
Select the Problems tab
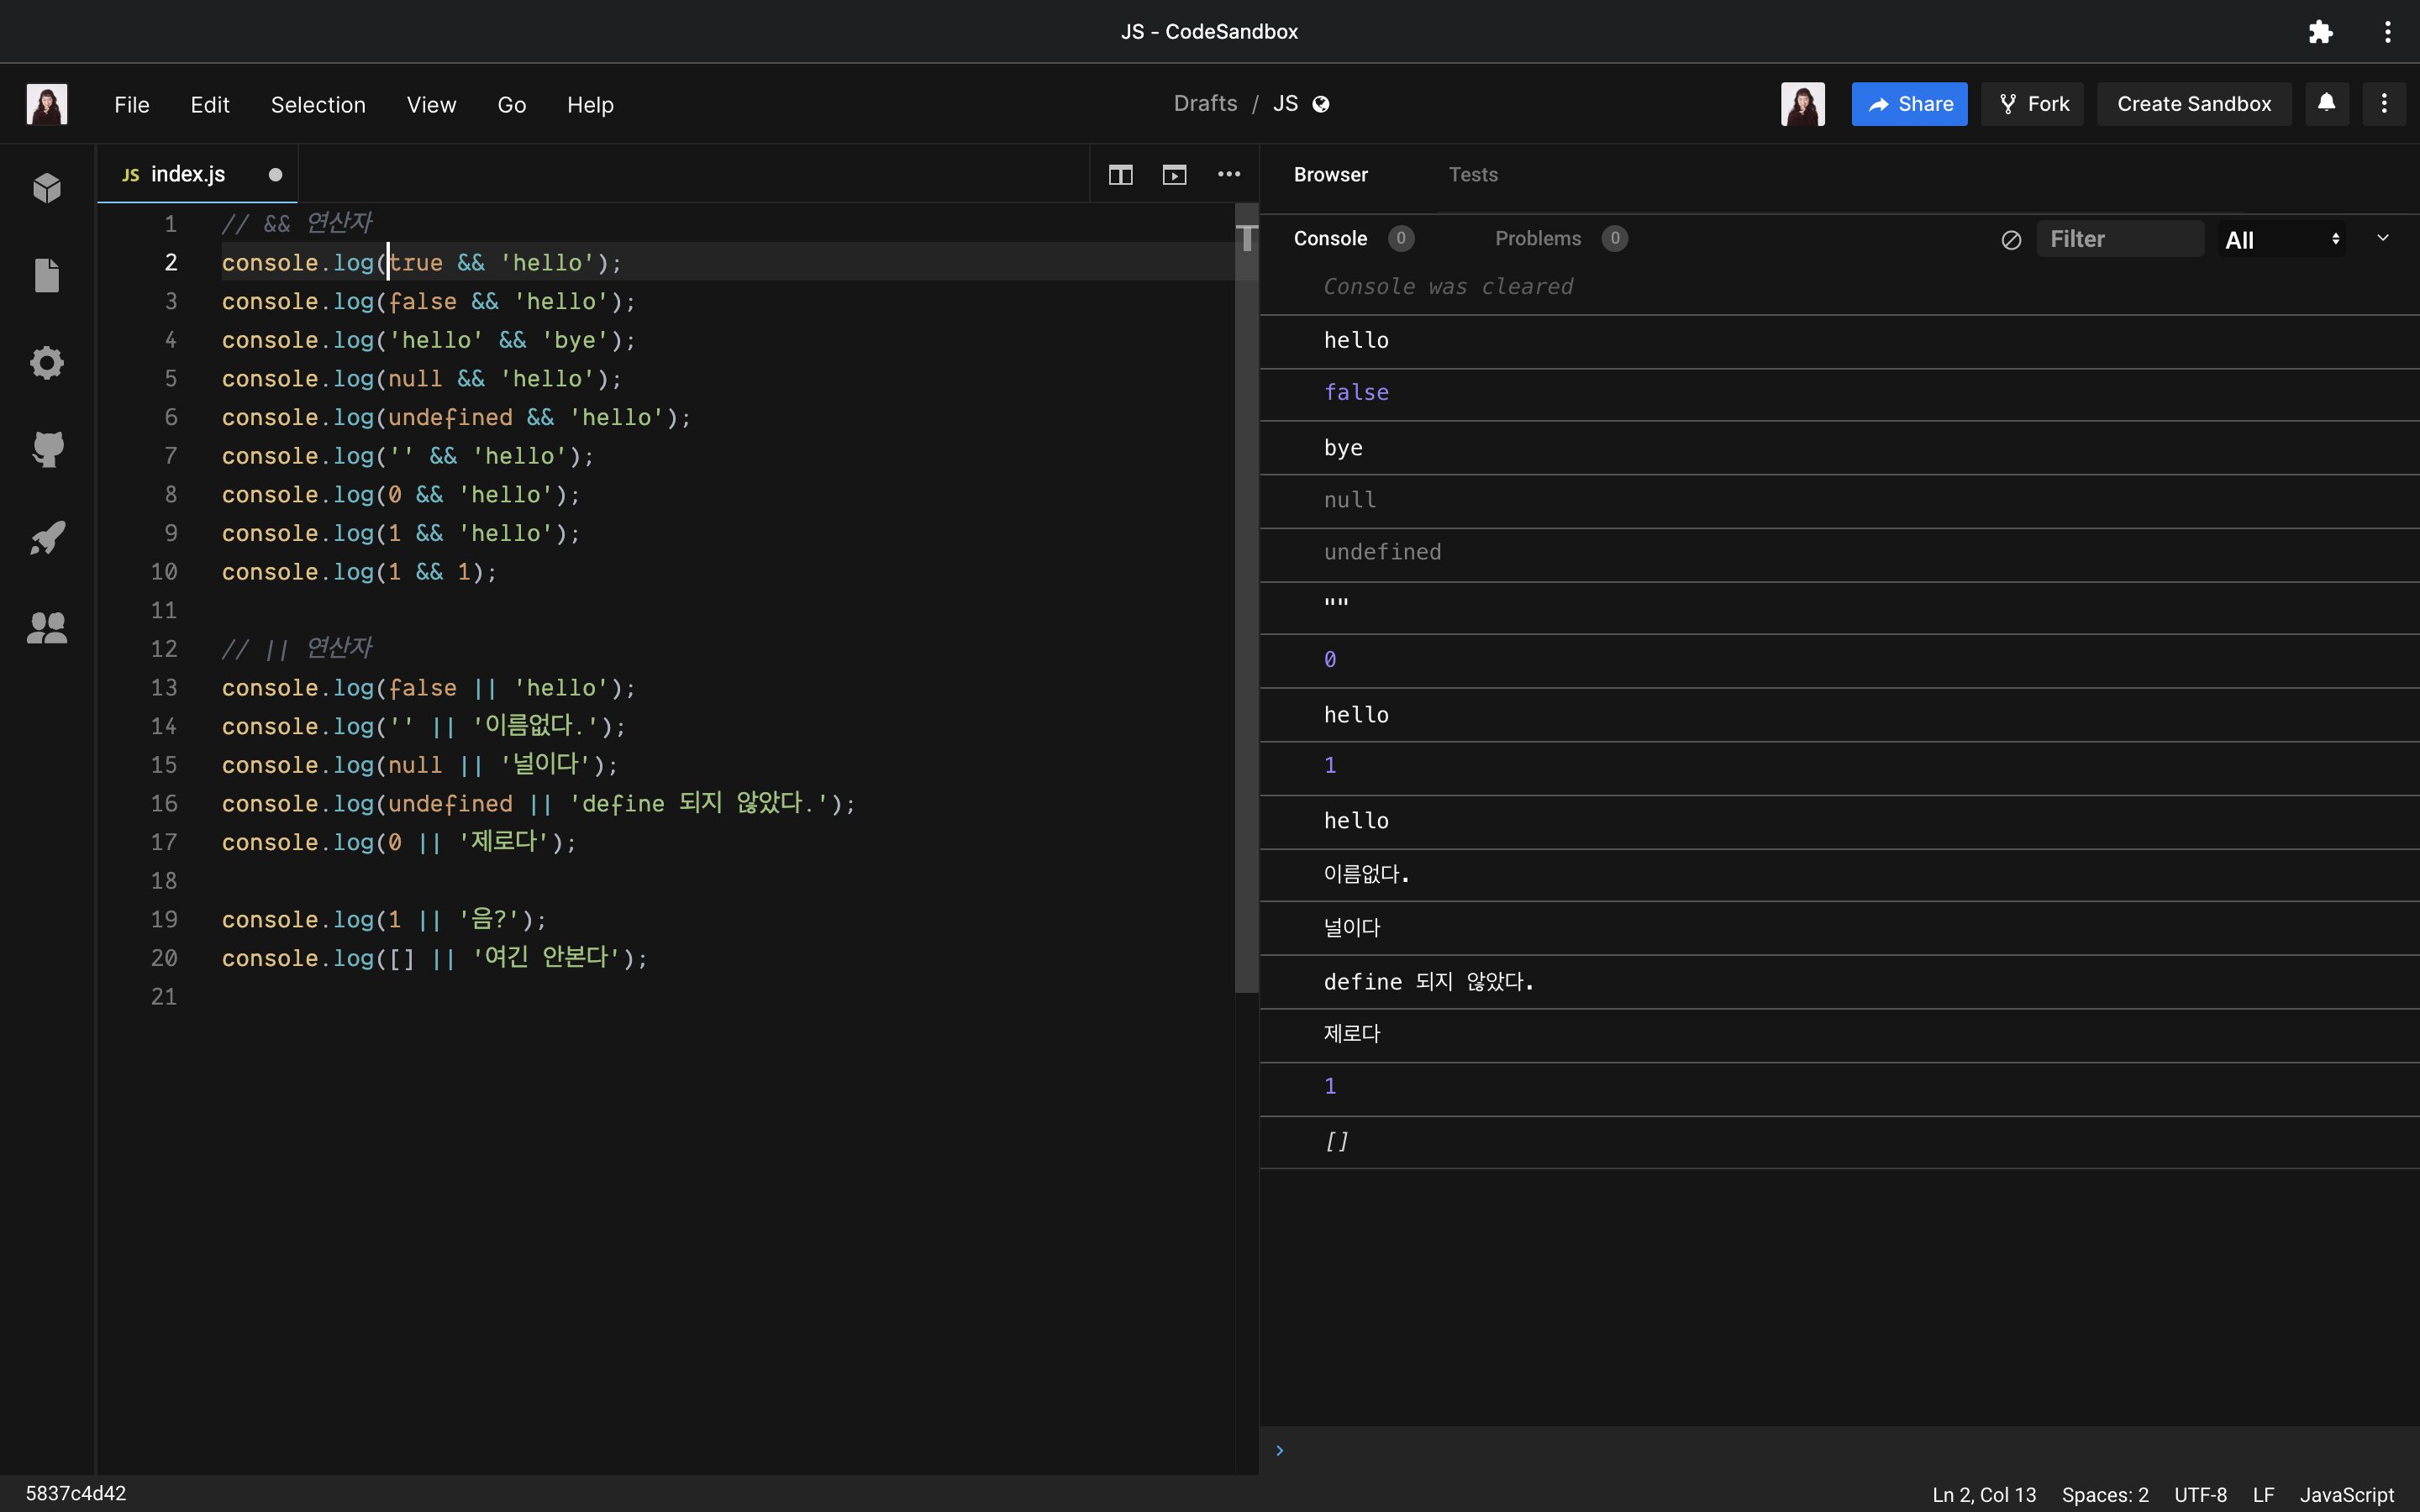click(x=1538, y=239)
